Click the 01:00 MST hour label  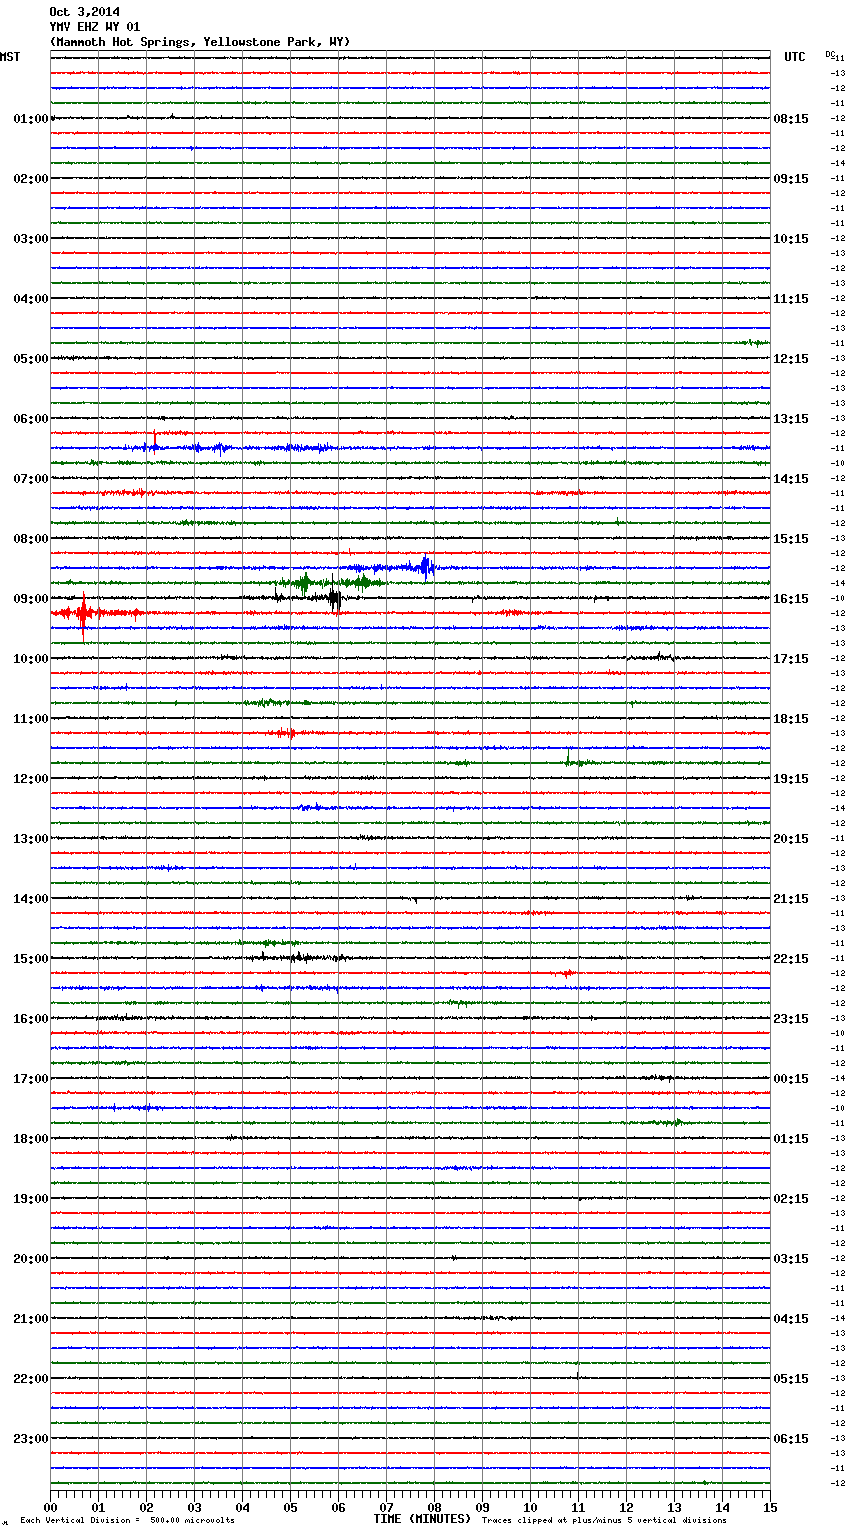(30, 119)
